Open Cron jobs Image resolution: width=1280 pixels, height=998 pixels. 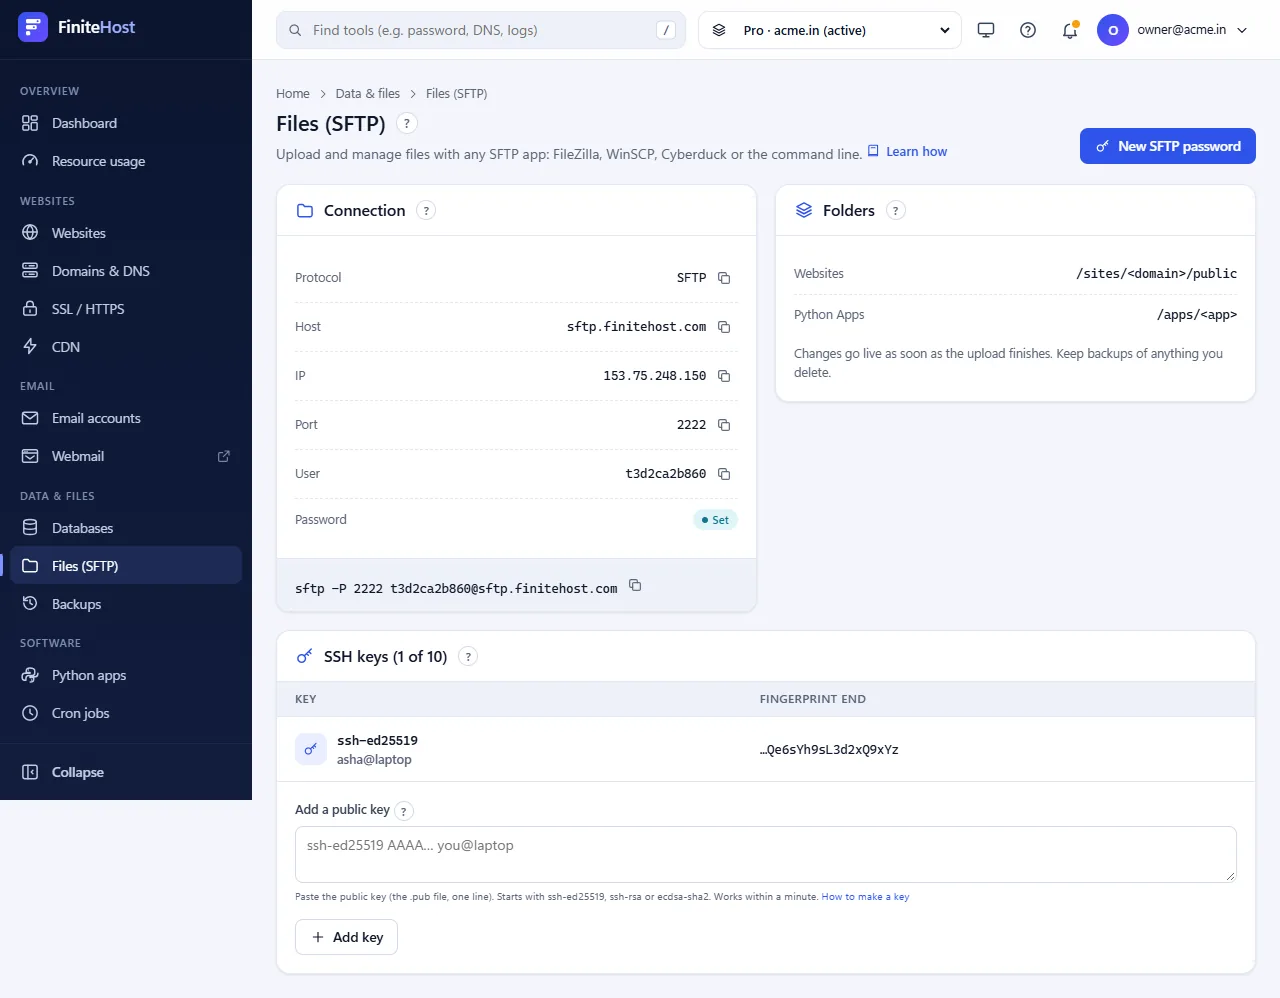pyautogui.click(x=126, y=713)
